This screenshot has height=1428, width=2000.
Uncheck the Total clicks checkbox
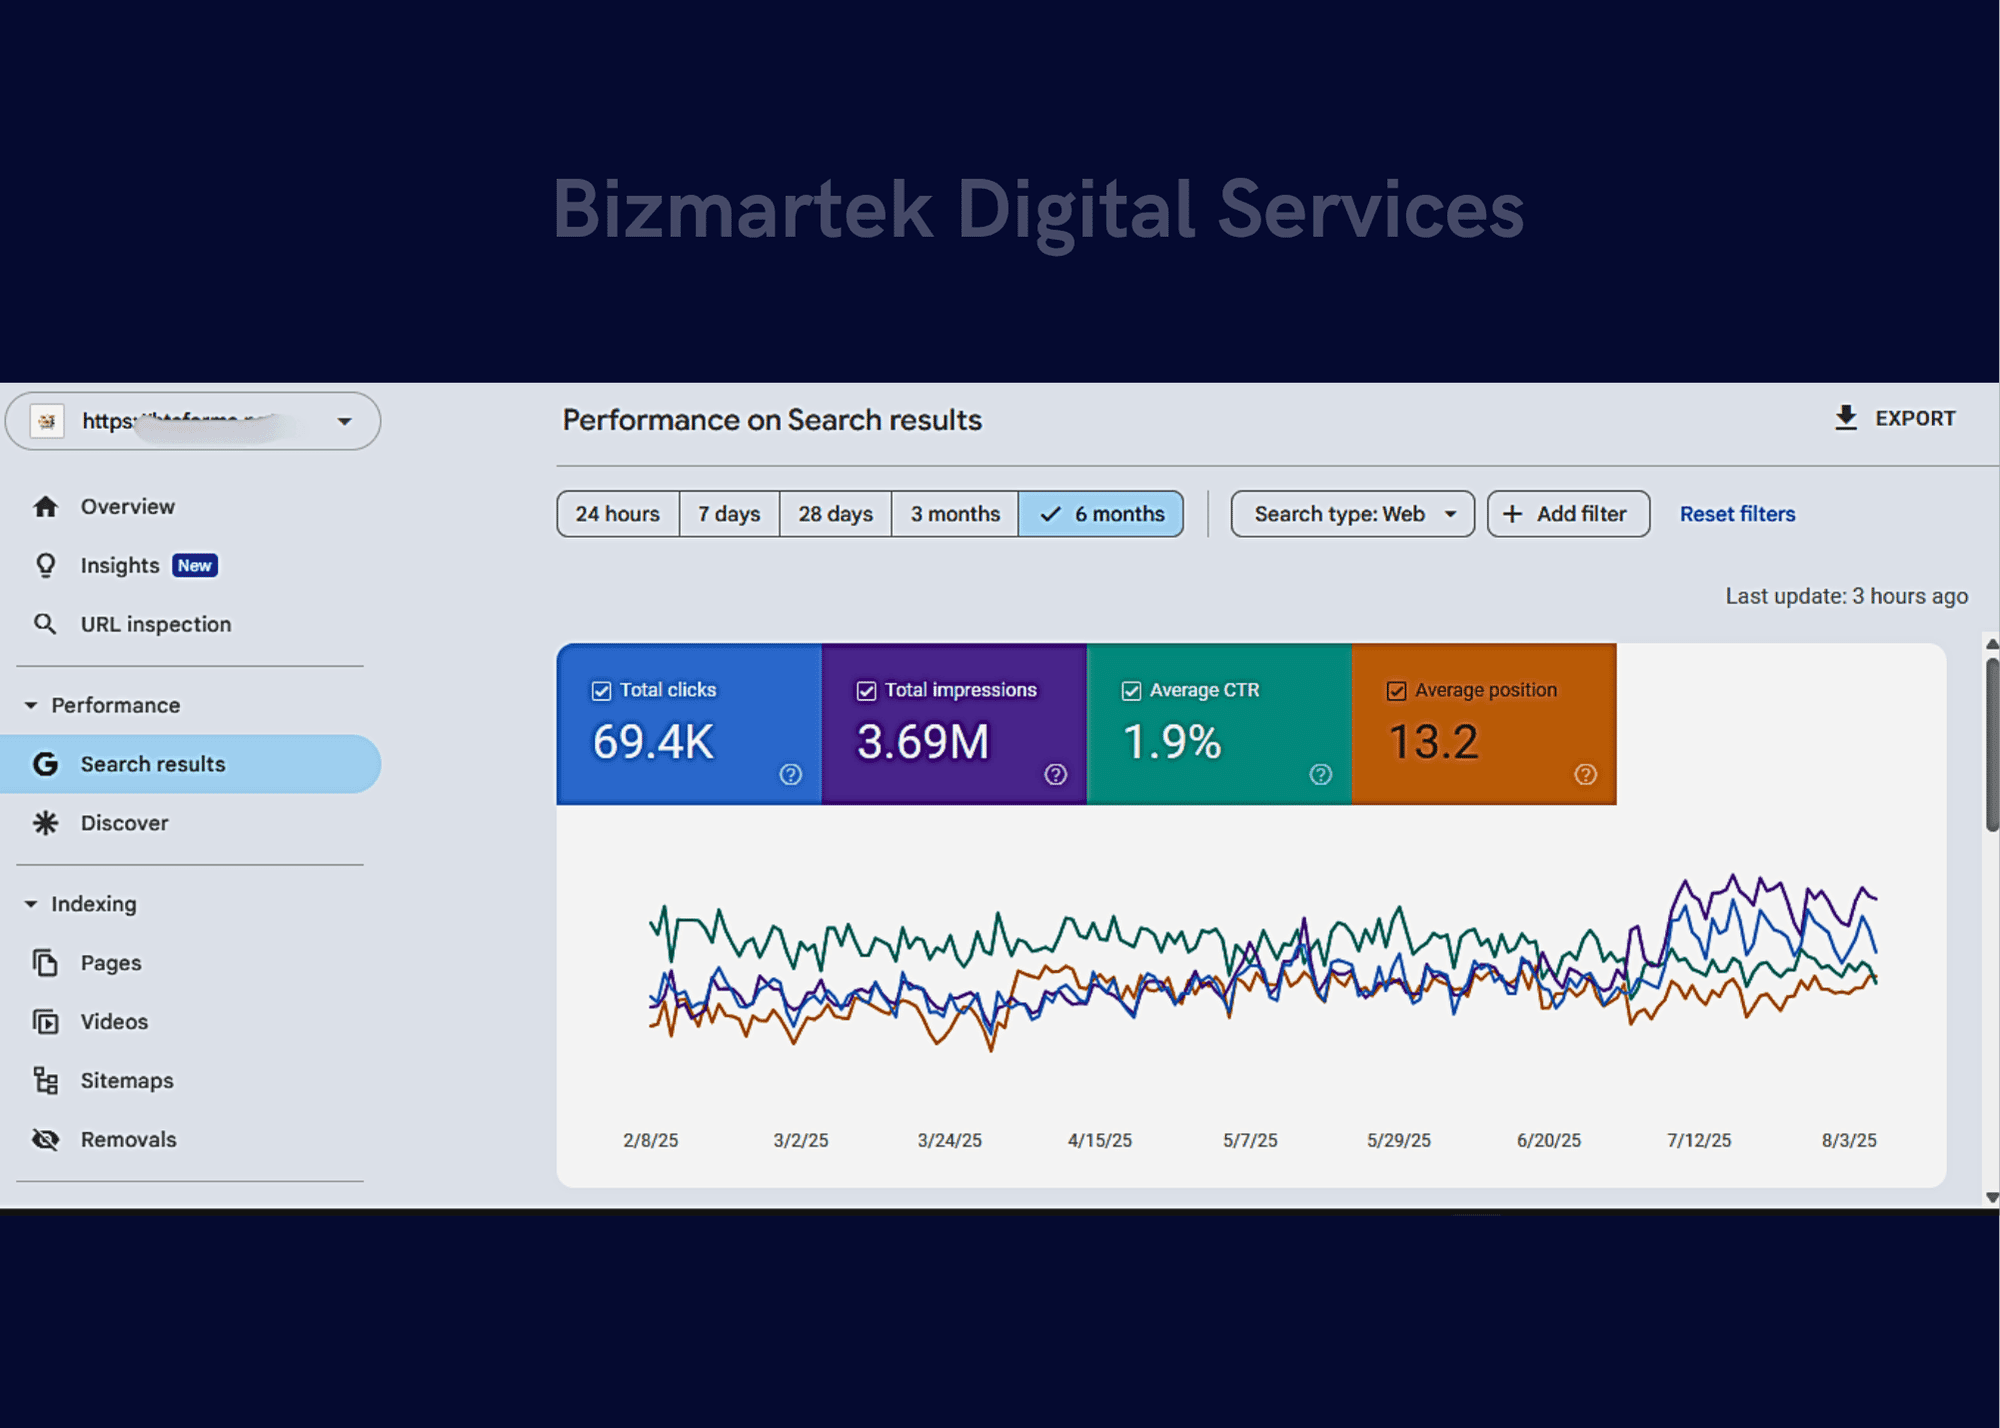(x=601, y=691)
